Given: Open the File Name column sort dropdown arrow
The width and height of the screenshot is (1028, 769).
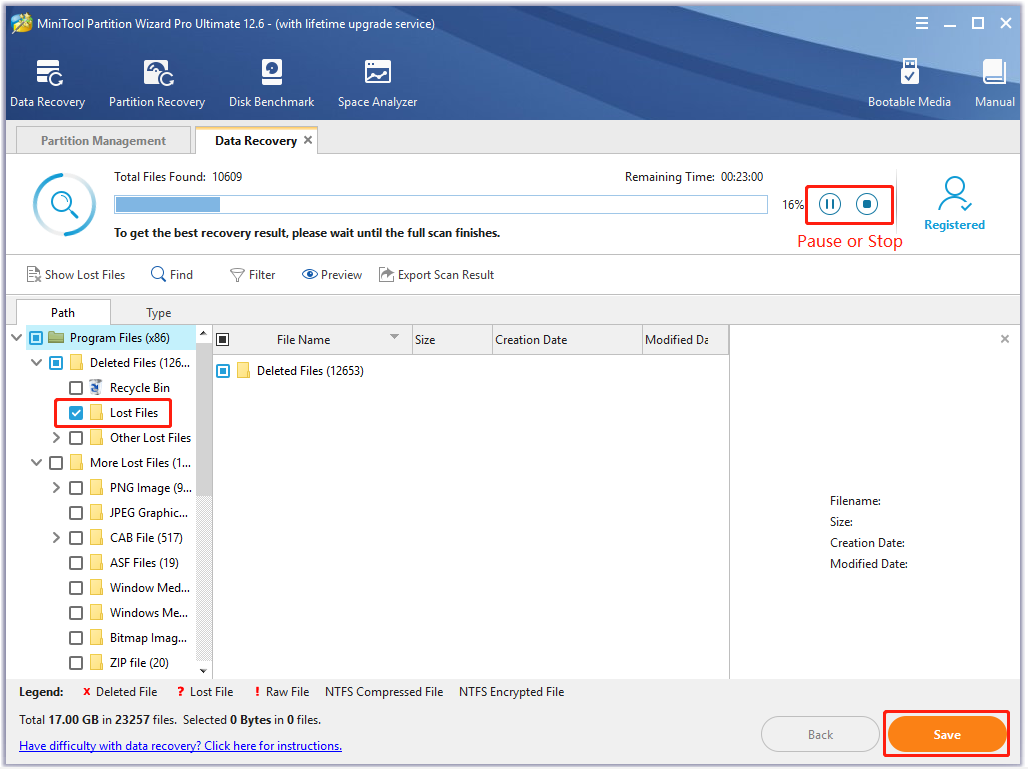Looking at the screenshot, I should (395, 336).
